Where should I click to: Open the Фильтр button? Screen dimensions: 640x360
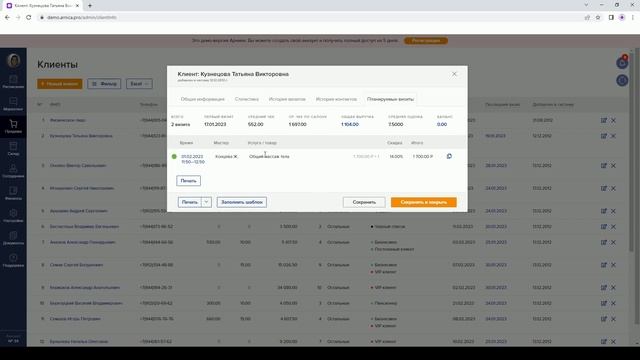[x=104, y=84]
